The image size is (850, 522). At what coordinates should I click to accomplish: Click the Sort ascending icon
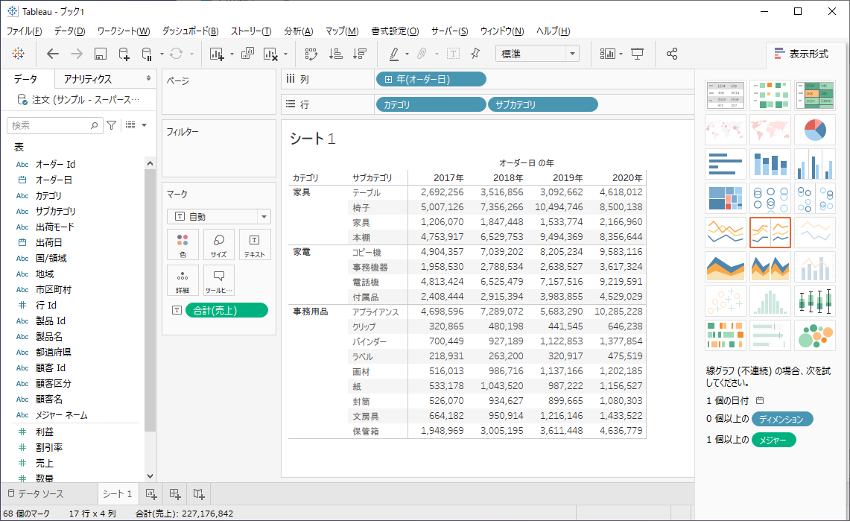336,54
